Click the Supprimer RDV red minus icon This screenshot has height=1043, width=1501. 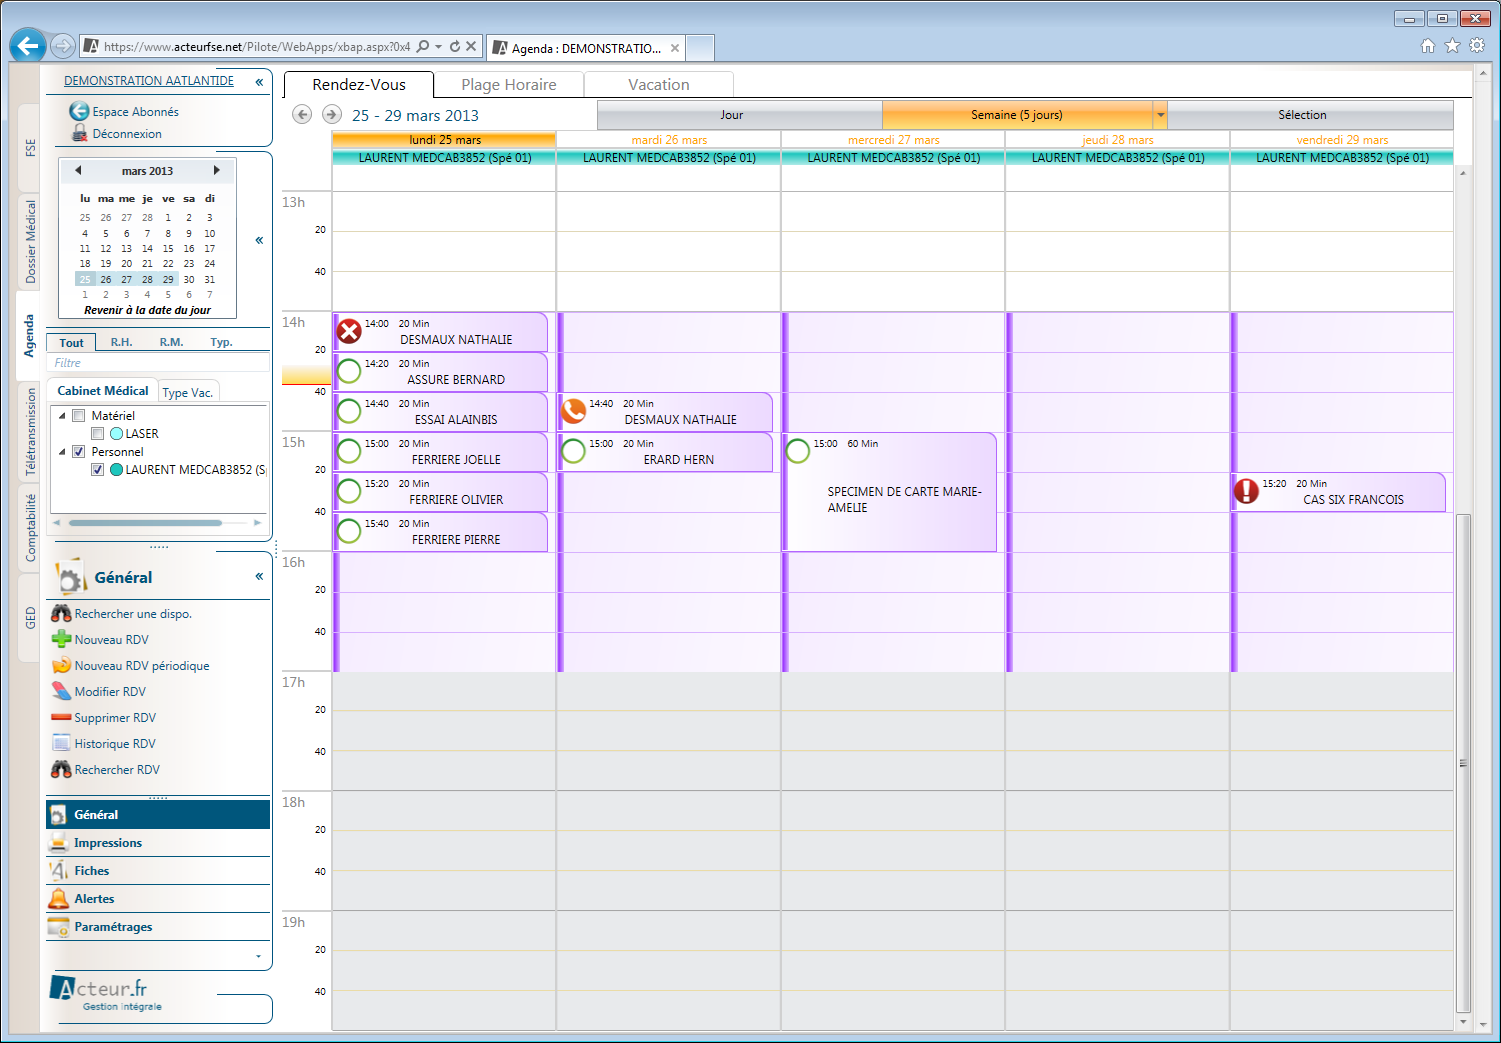61,717
